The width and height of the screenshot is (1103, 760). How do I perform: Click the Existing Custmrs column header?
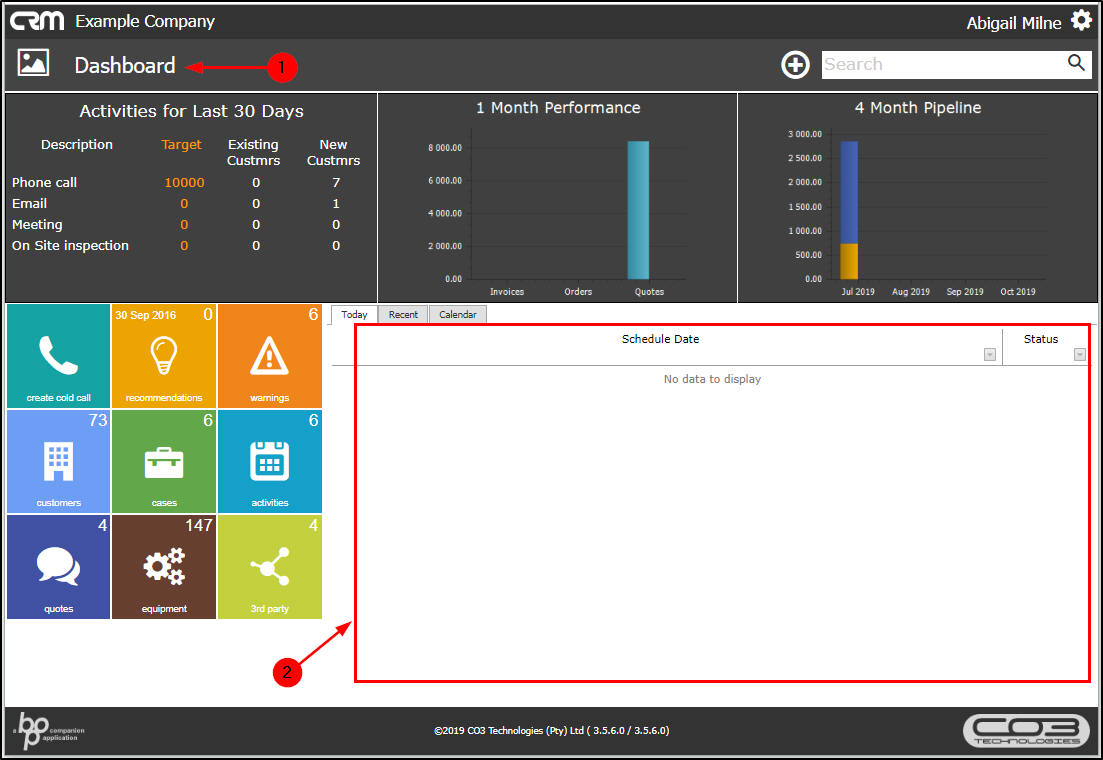253,153
